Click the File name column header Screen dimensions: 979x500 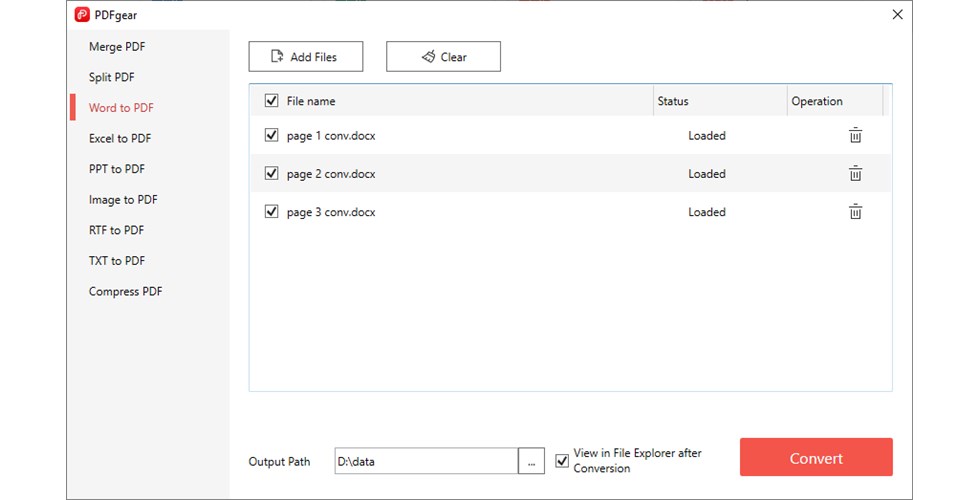tap(311, 101)
